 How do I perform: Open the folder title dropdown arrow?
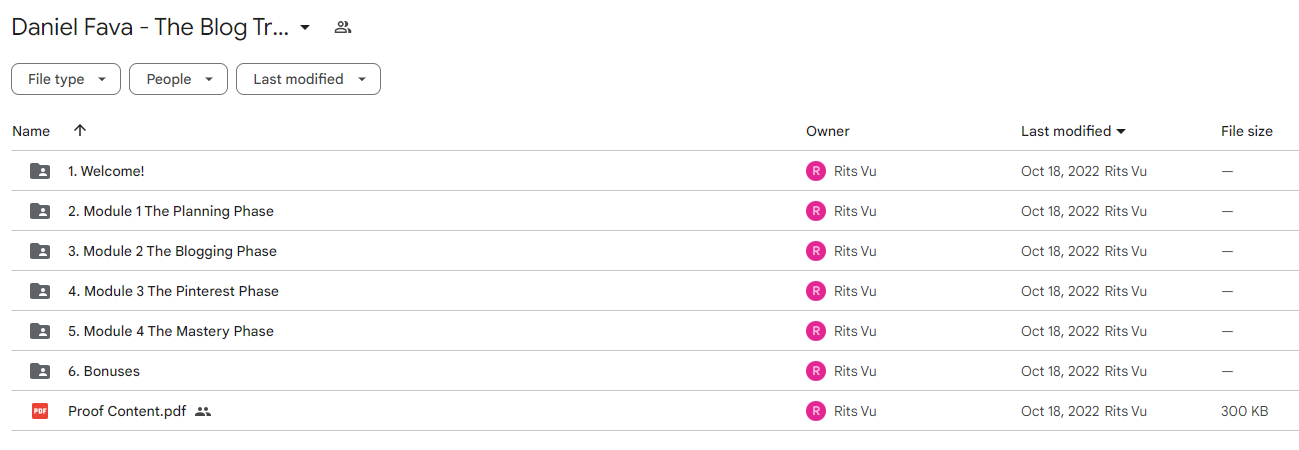tap(305, 27)
